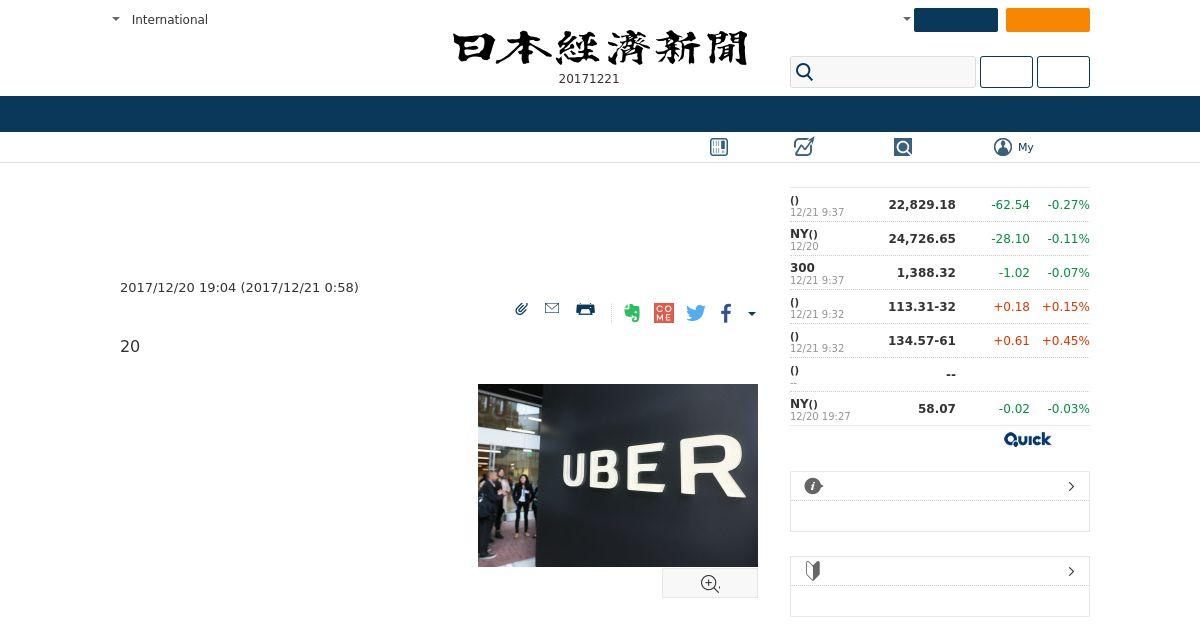The height and width of the screenshot is (630, 1200).
Task: Select the market row showing 22,829.18
Action: (x=940, y=205)
